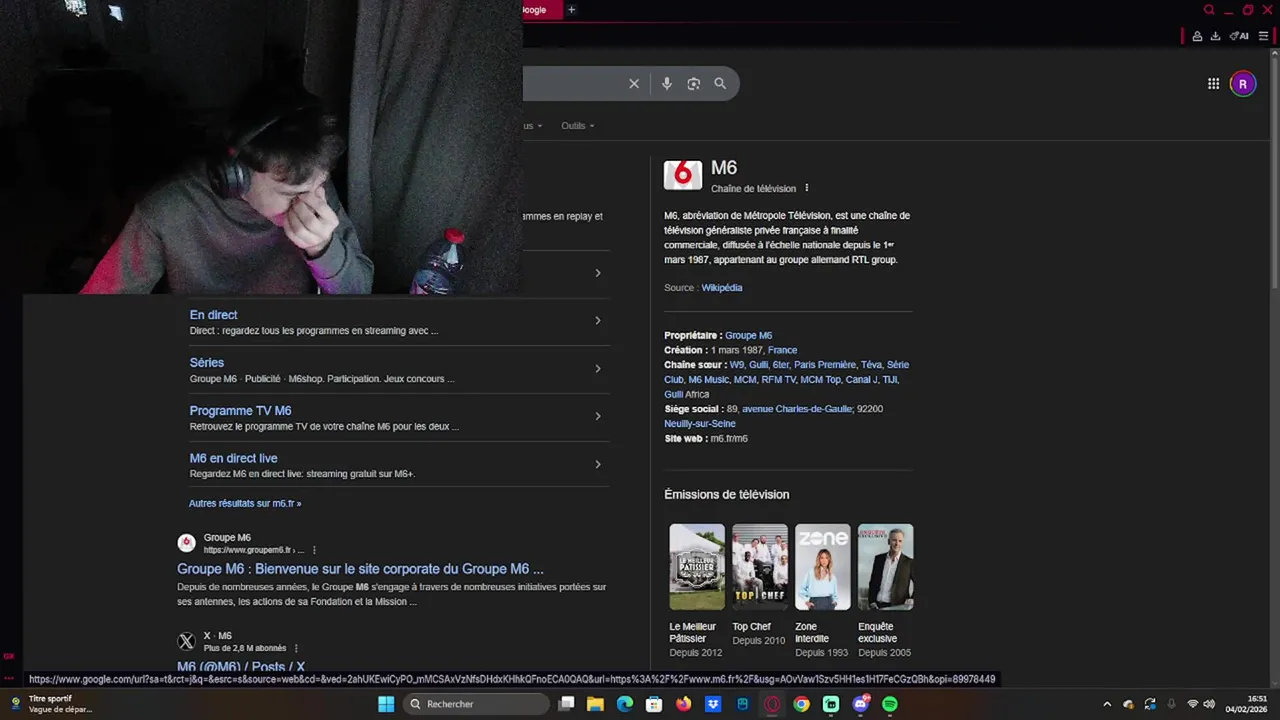The width and height of the screenshot is (1280, 720).
Task: Open Dropbox from the taskbar
Action: (713, 704)
